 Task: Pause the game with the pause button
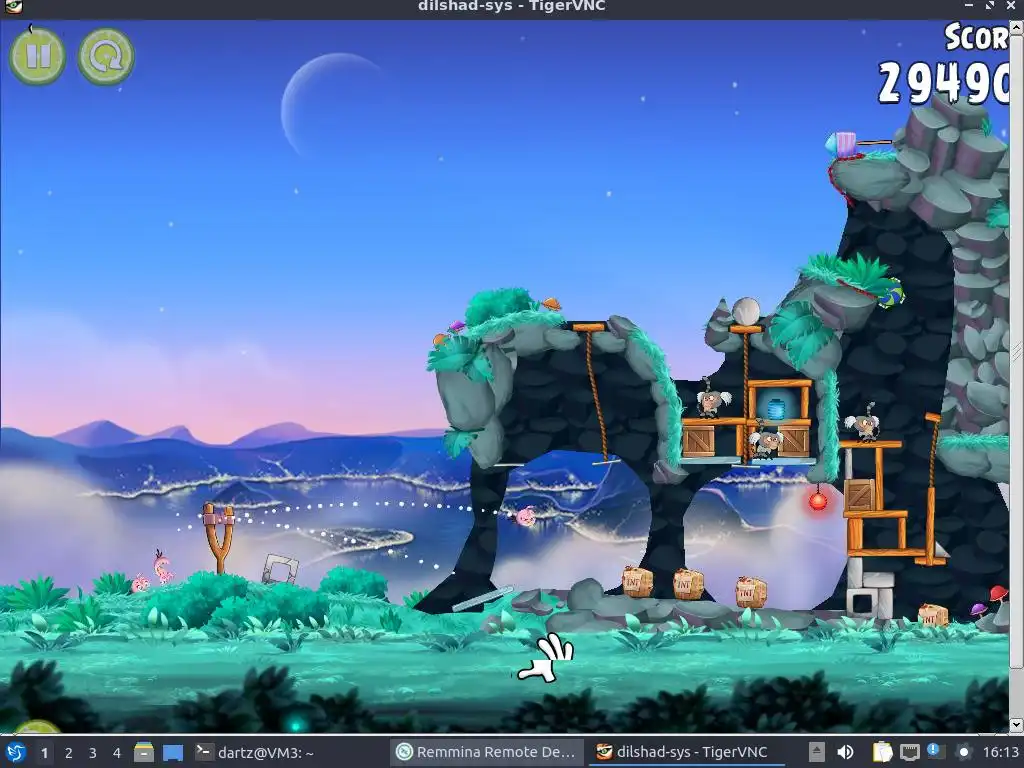click(37, 56)
